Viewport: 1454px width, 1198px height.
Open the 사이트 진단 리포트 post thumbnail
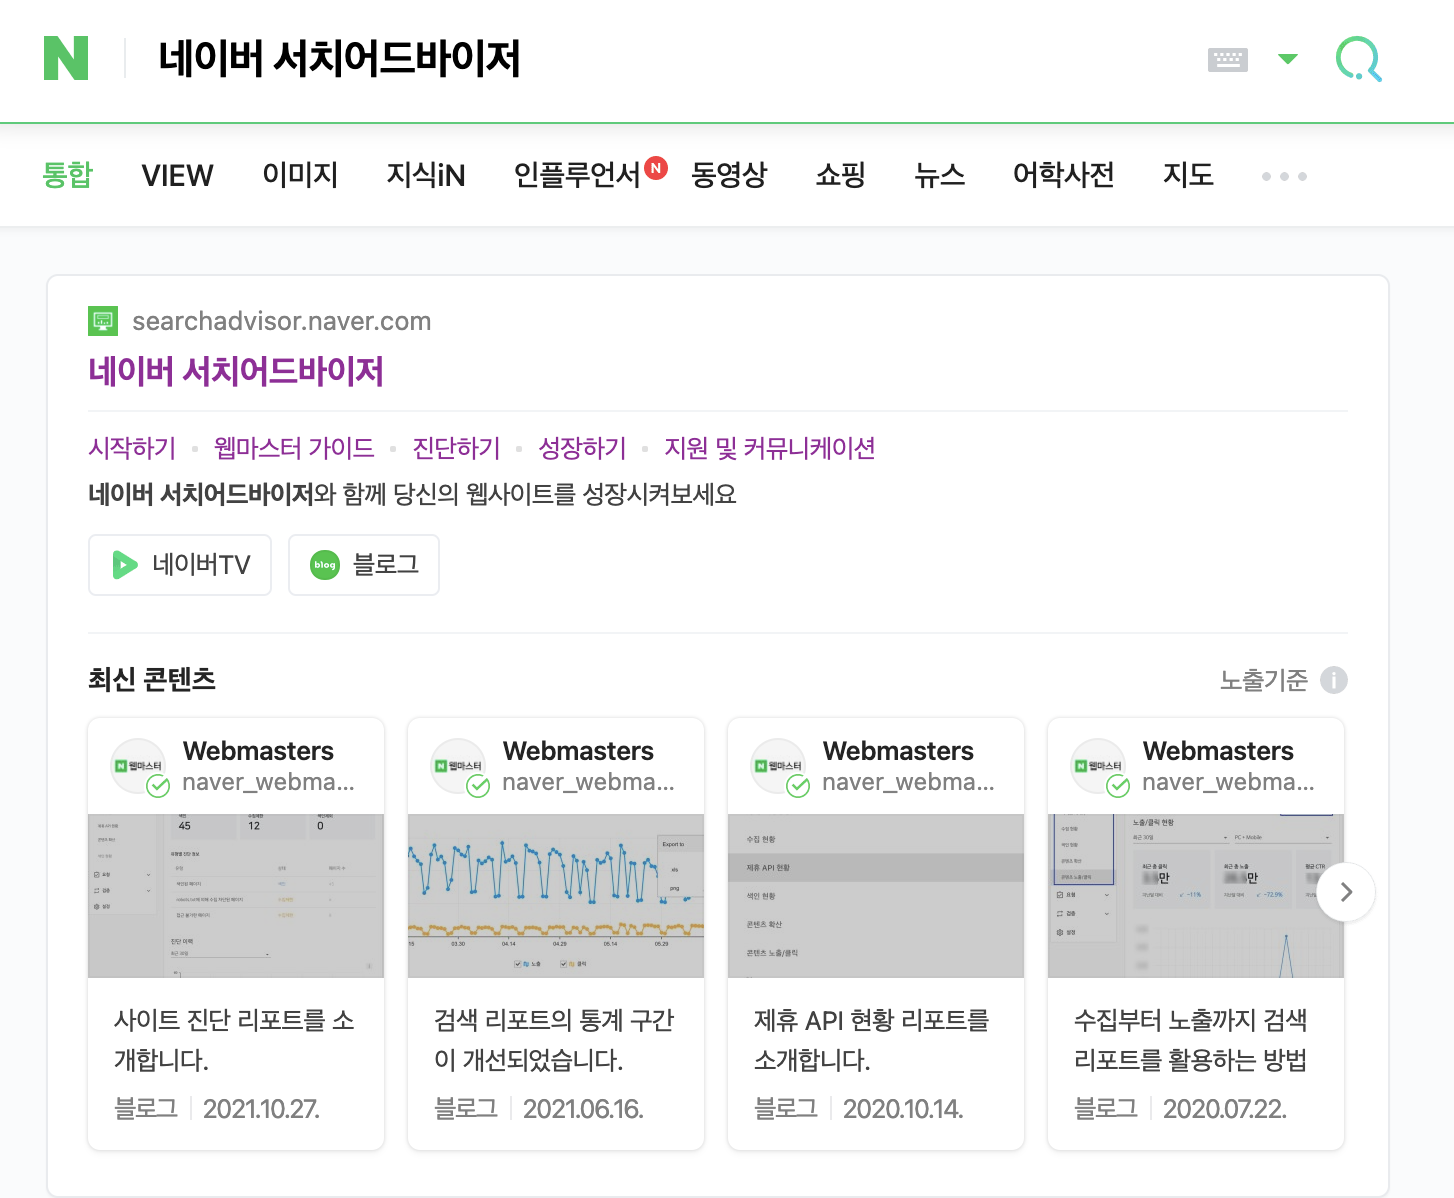236,896
